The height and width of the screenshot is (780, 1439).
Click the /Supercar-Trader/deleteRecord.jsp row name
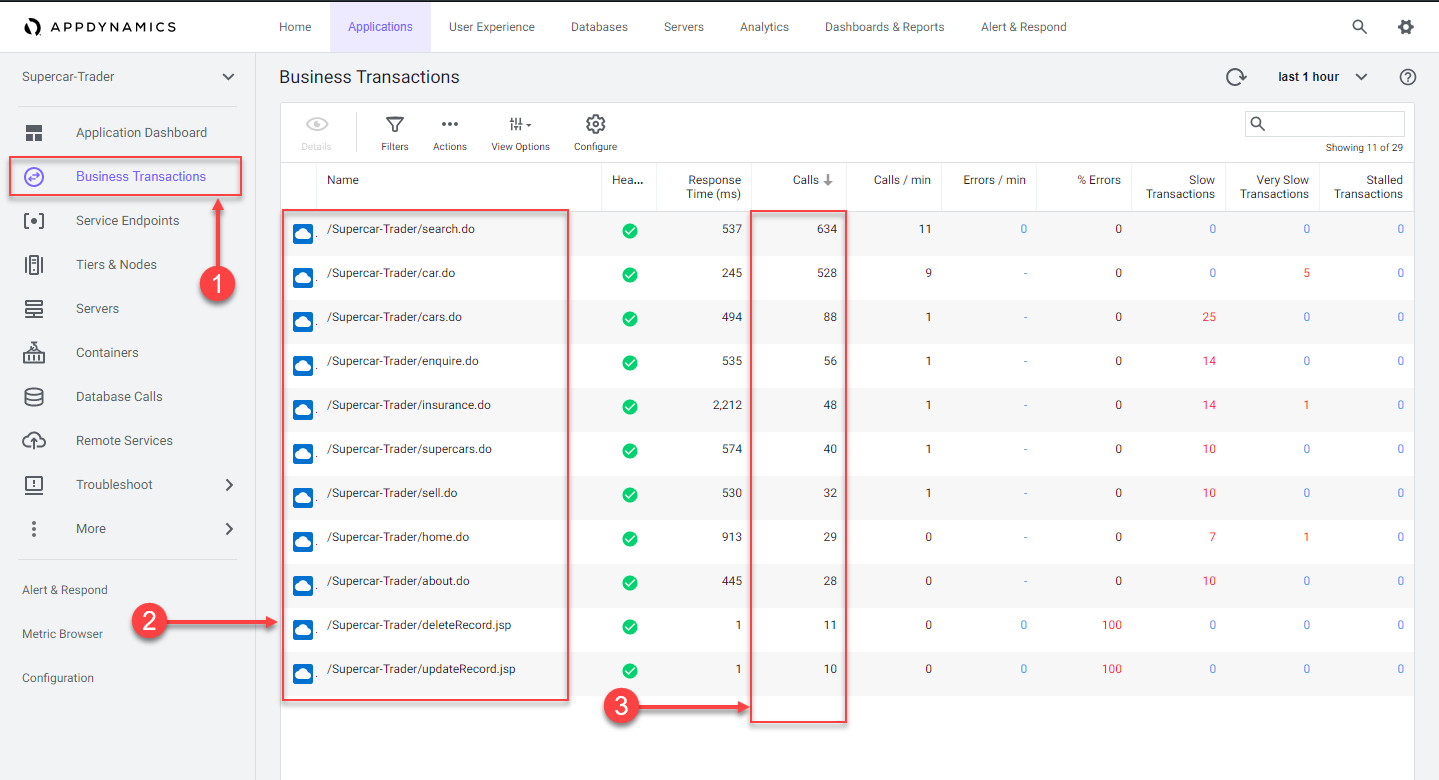coord(419,625)
